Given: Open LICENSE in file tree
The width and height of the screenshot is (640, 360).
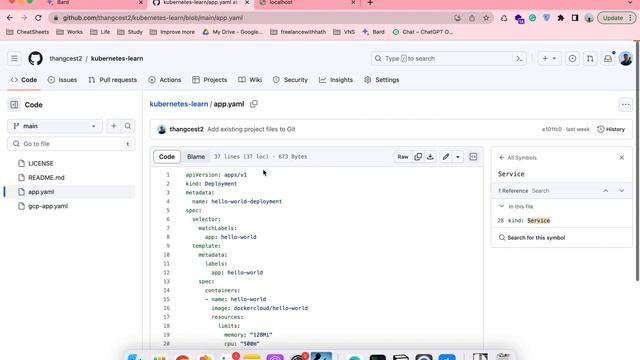Looking at the screenshot, I should pyautogui.click(x=41, y=163).
